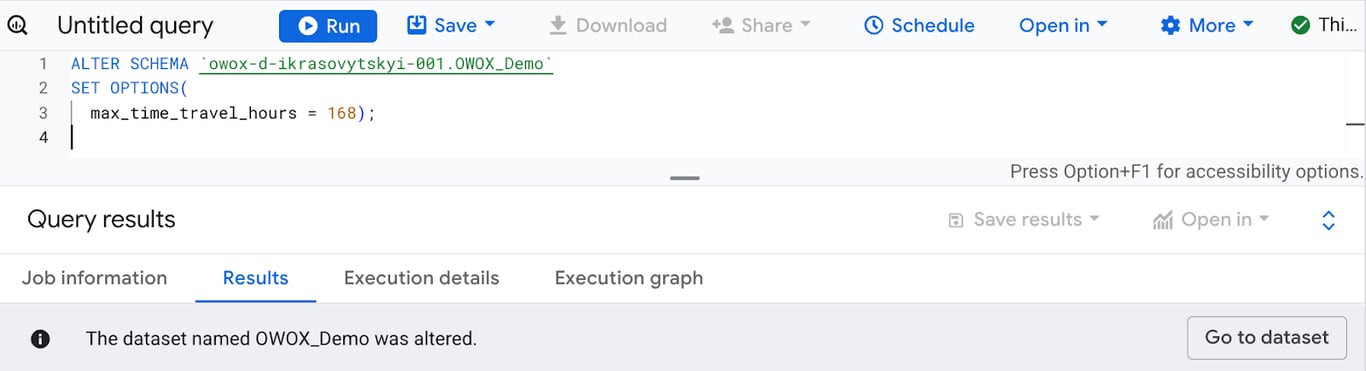Click the value 168 in the editor

[x=341, y=113]
